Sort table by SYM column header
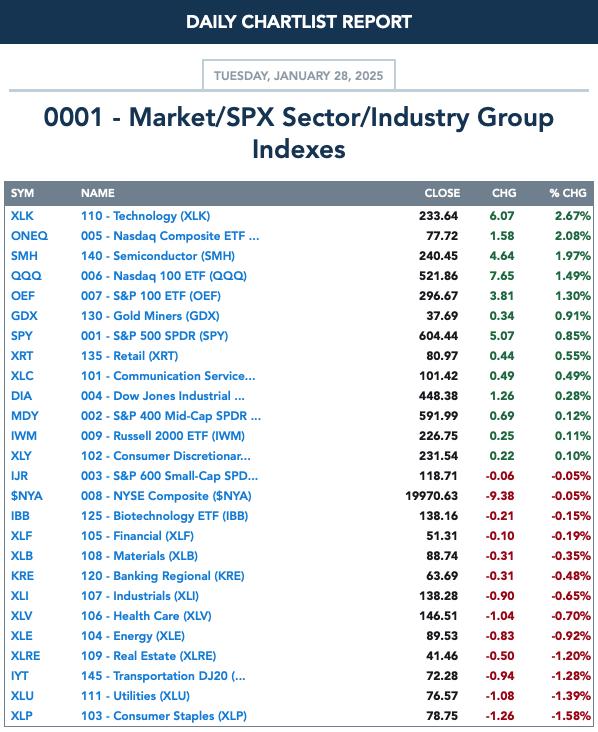 22,193
